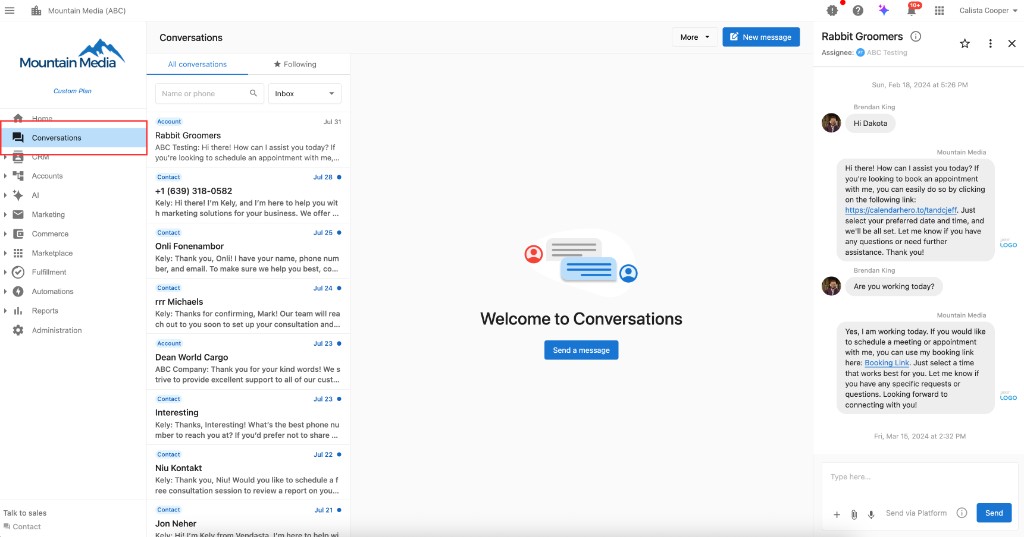Click the Send a message button

(581, 350)
